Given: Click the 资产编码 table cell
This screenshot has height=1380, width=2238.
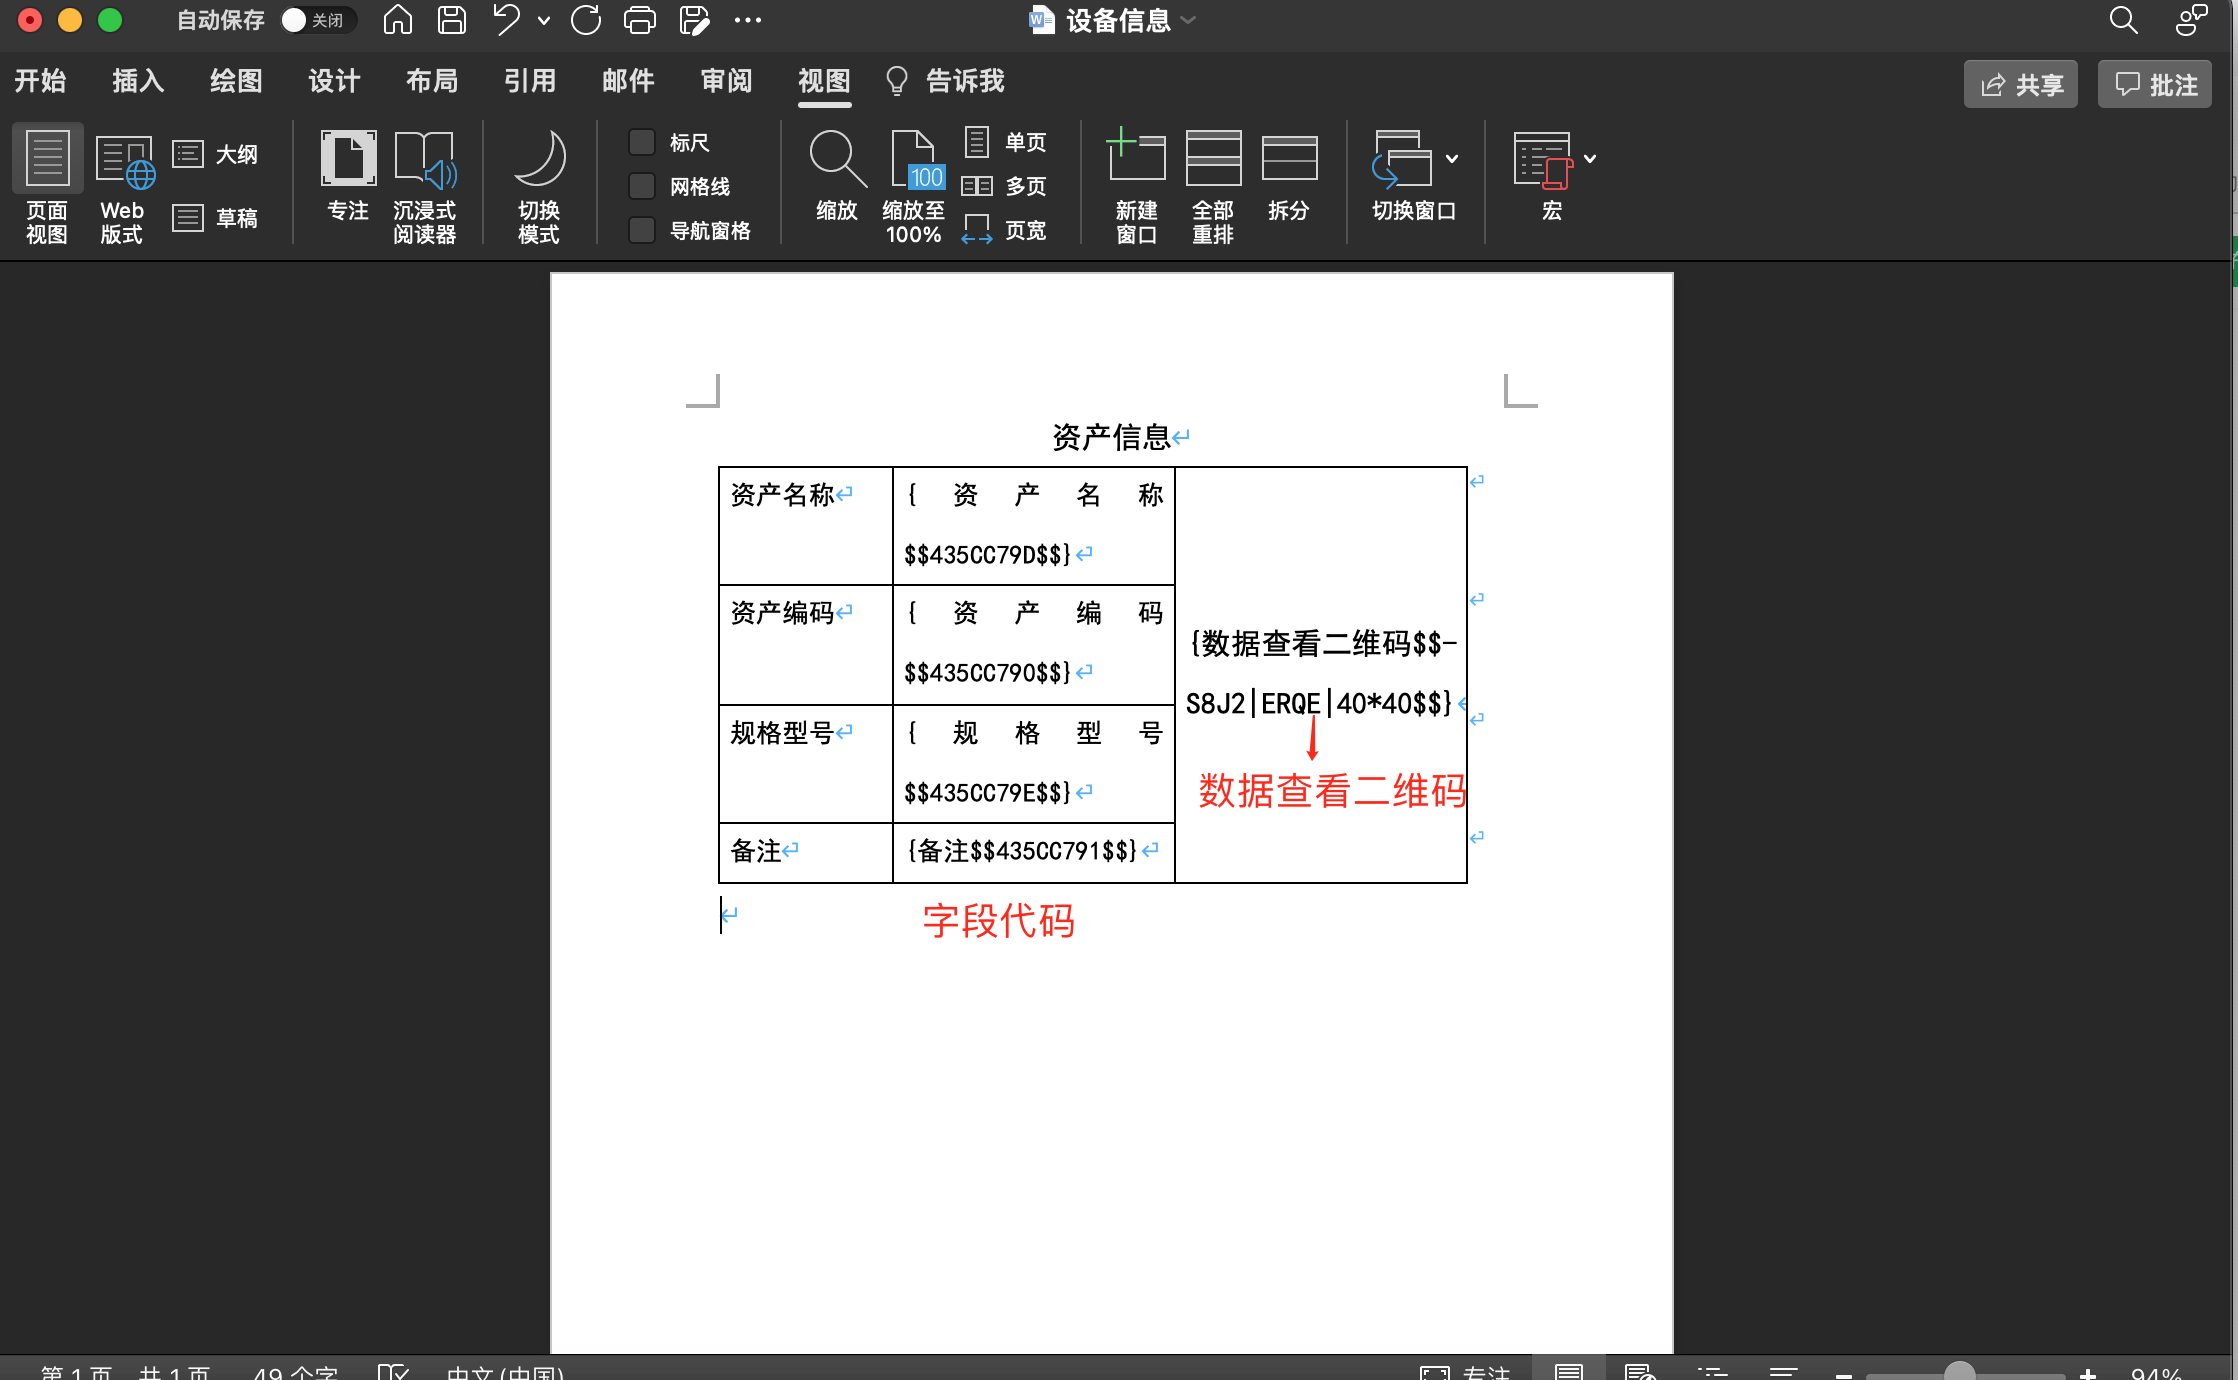Looking at the screenshot, I should [805, 645].
